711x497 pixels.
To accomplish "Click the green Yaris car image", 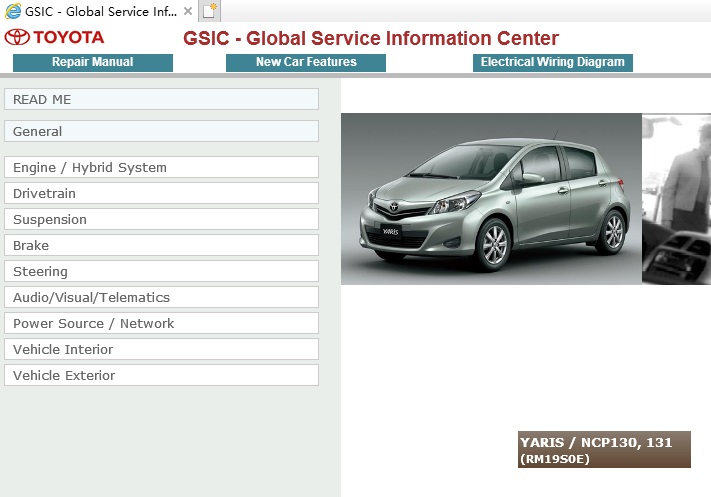I will tap(491, 199).
